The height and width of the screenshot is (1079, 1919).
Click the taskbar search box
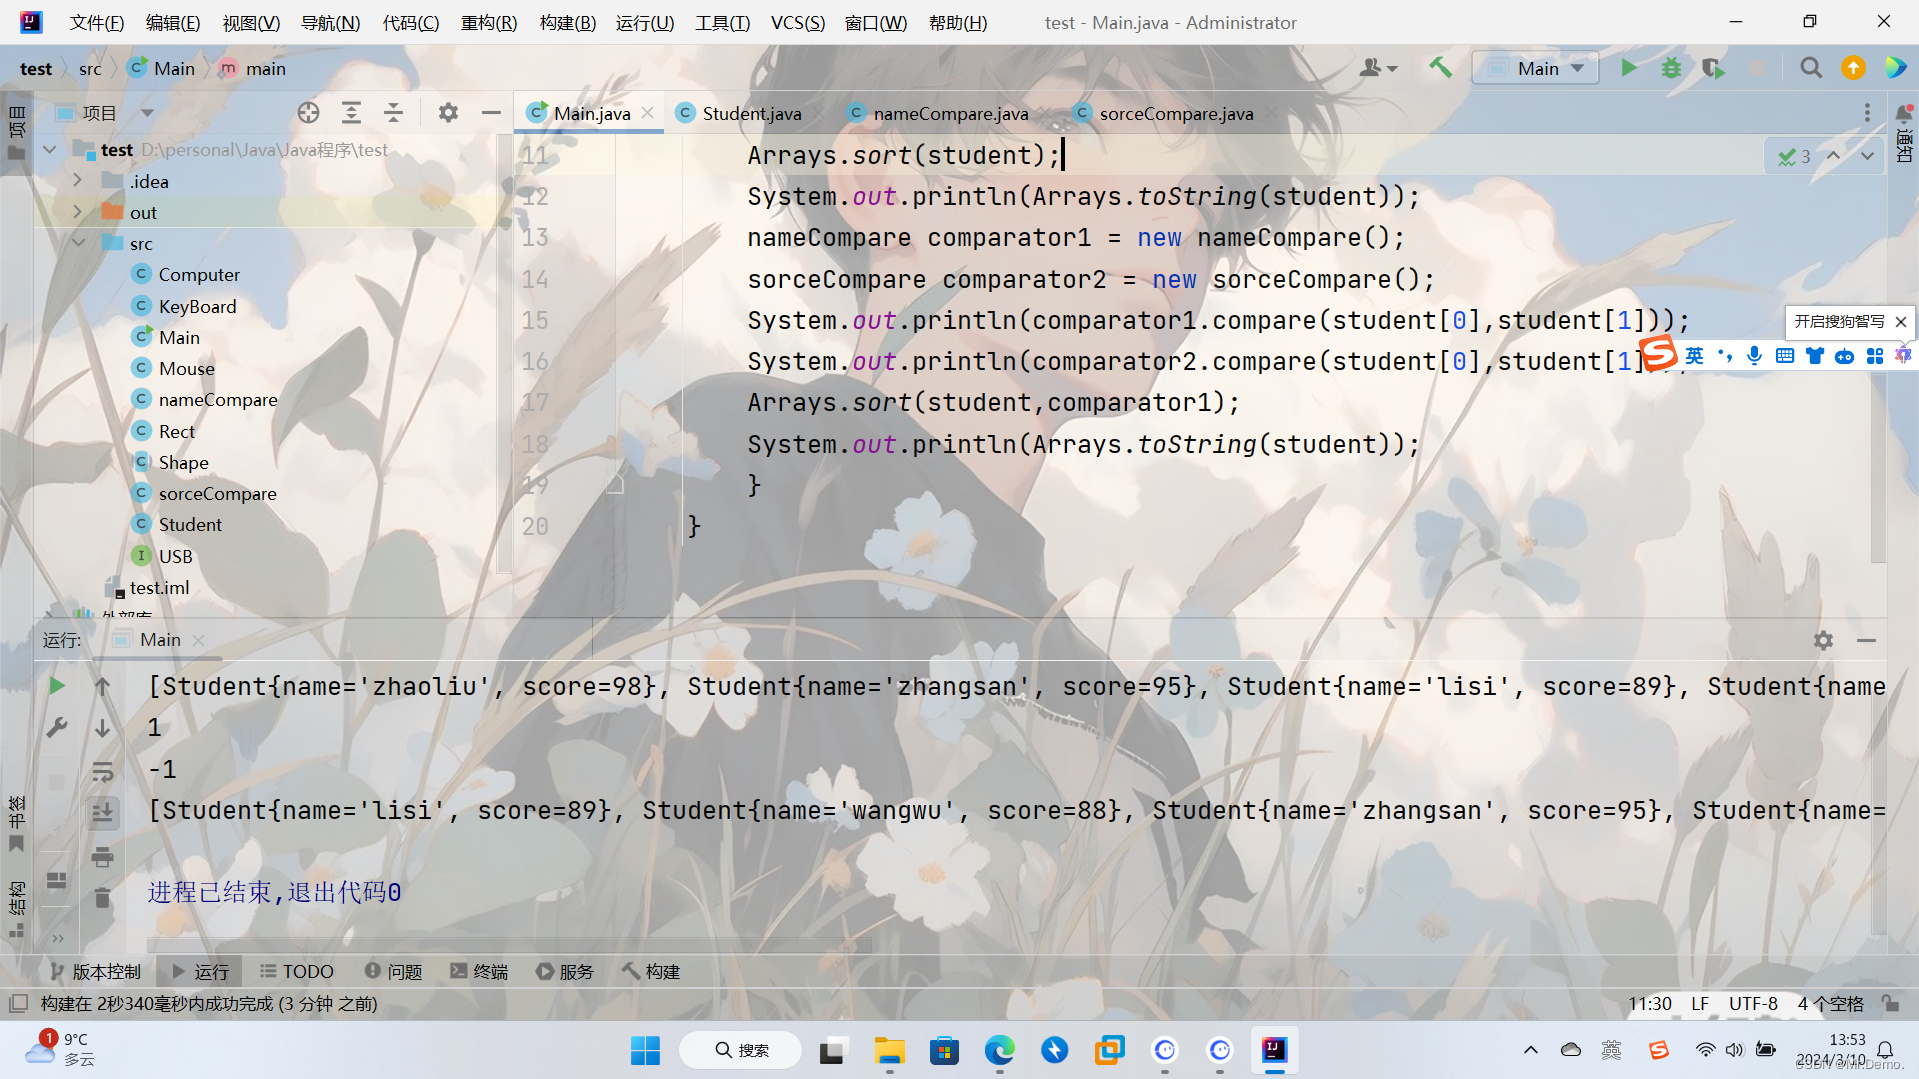click(x=741, y=1050)
